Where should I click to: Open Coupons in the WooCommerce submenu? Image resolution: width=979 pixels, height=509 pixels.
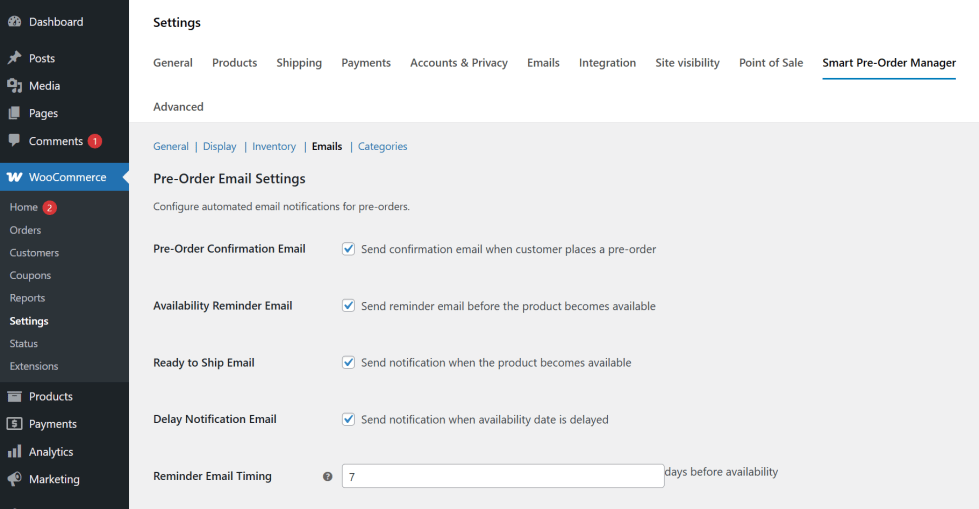(30, 276)
